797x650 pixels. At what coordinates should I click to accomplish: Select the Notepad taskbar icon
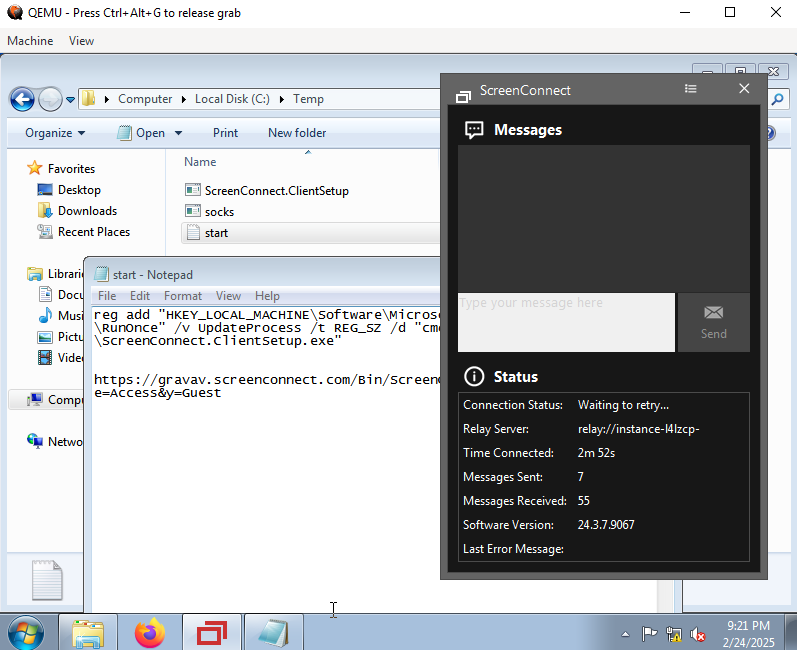coord(273,633)
